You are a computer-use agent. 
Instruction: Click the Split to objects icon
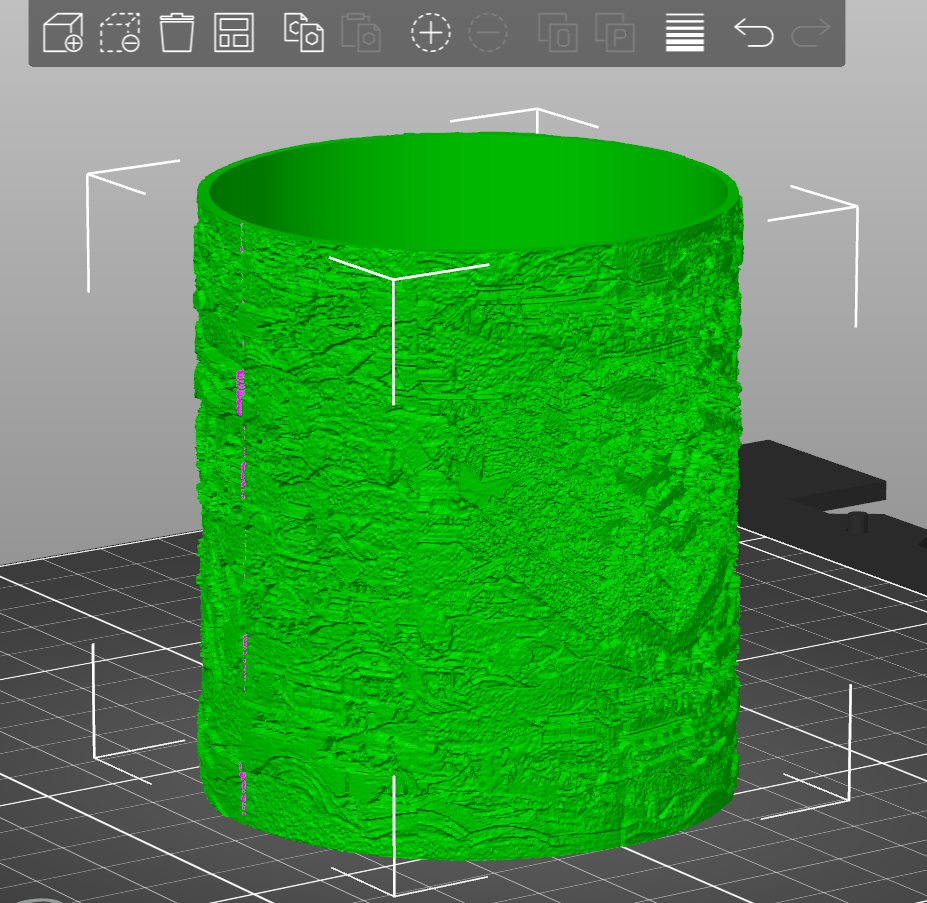[558, 32]
